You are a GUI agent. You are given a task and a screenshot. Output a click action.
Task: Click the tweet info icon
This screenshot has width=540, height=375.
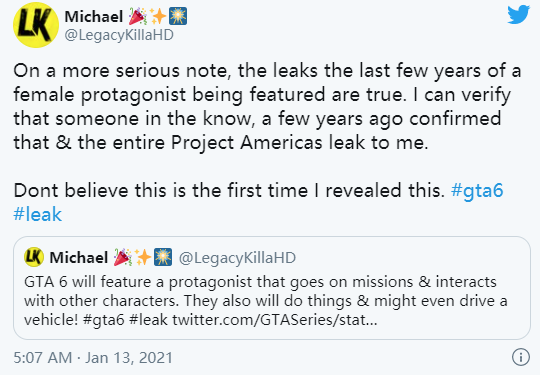pos(520,357)
